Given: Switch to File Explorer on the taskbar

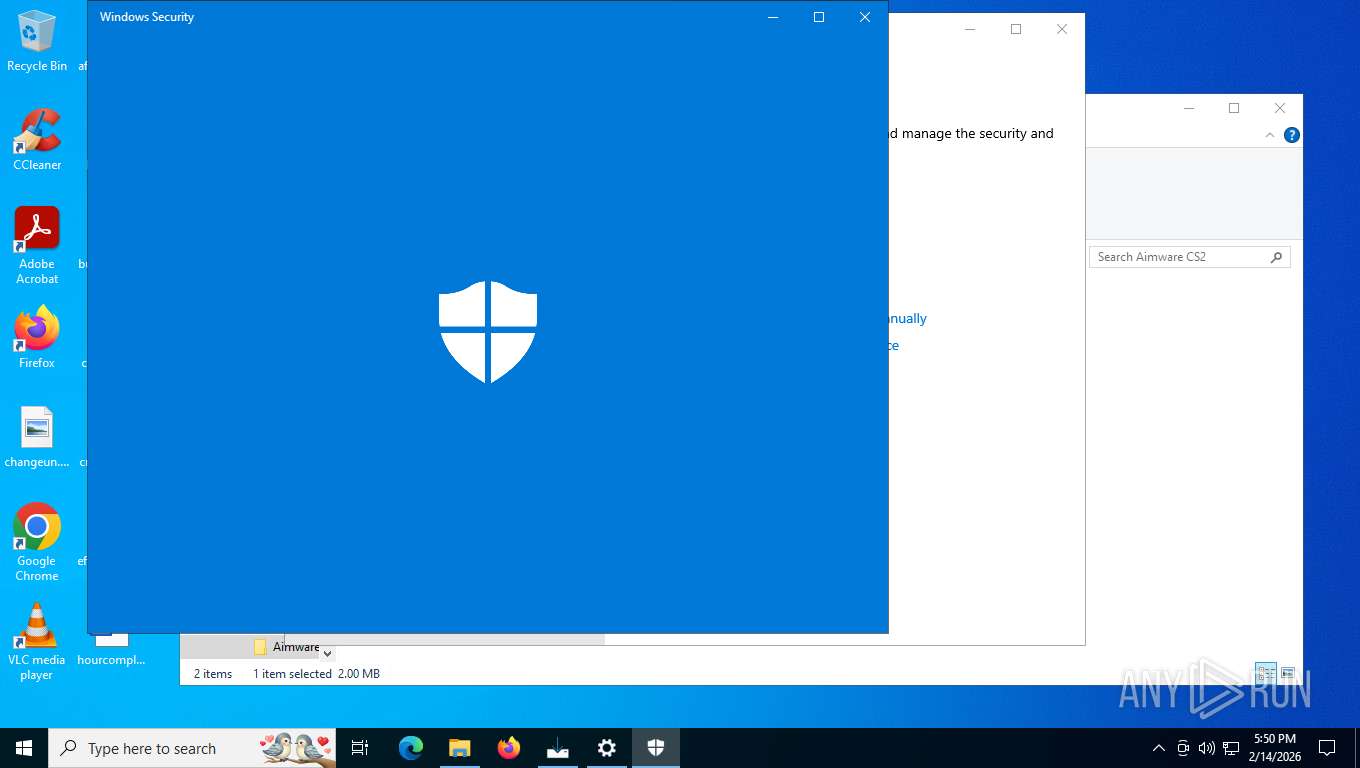Looking at the screenshot, I should point(460,748).
